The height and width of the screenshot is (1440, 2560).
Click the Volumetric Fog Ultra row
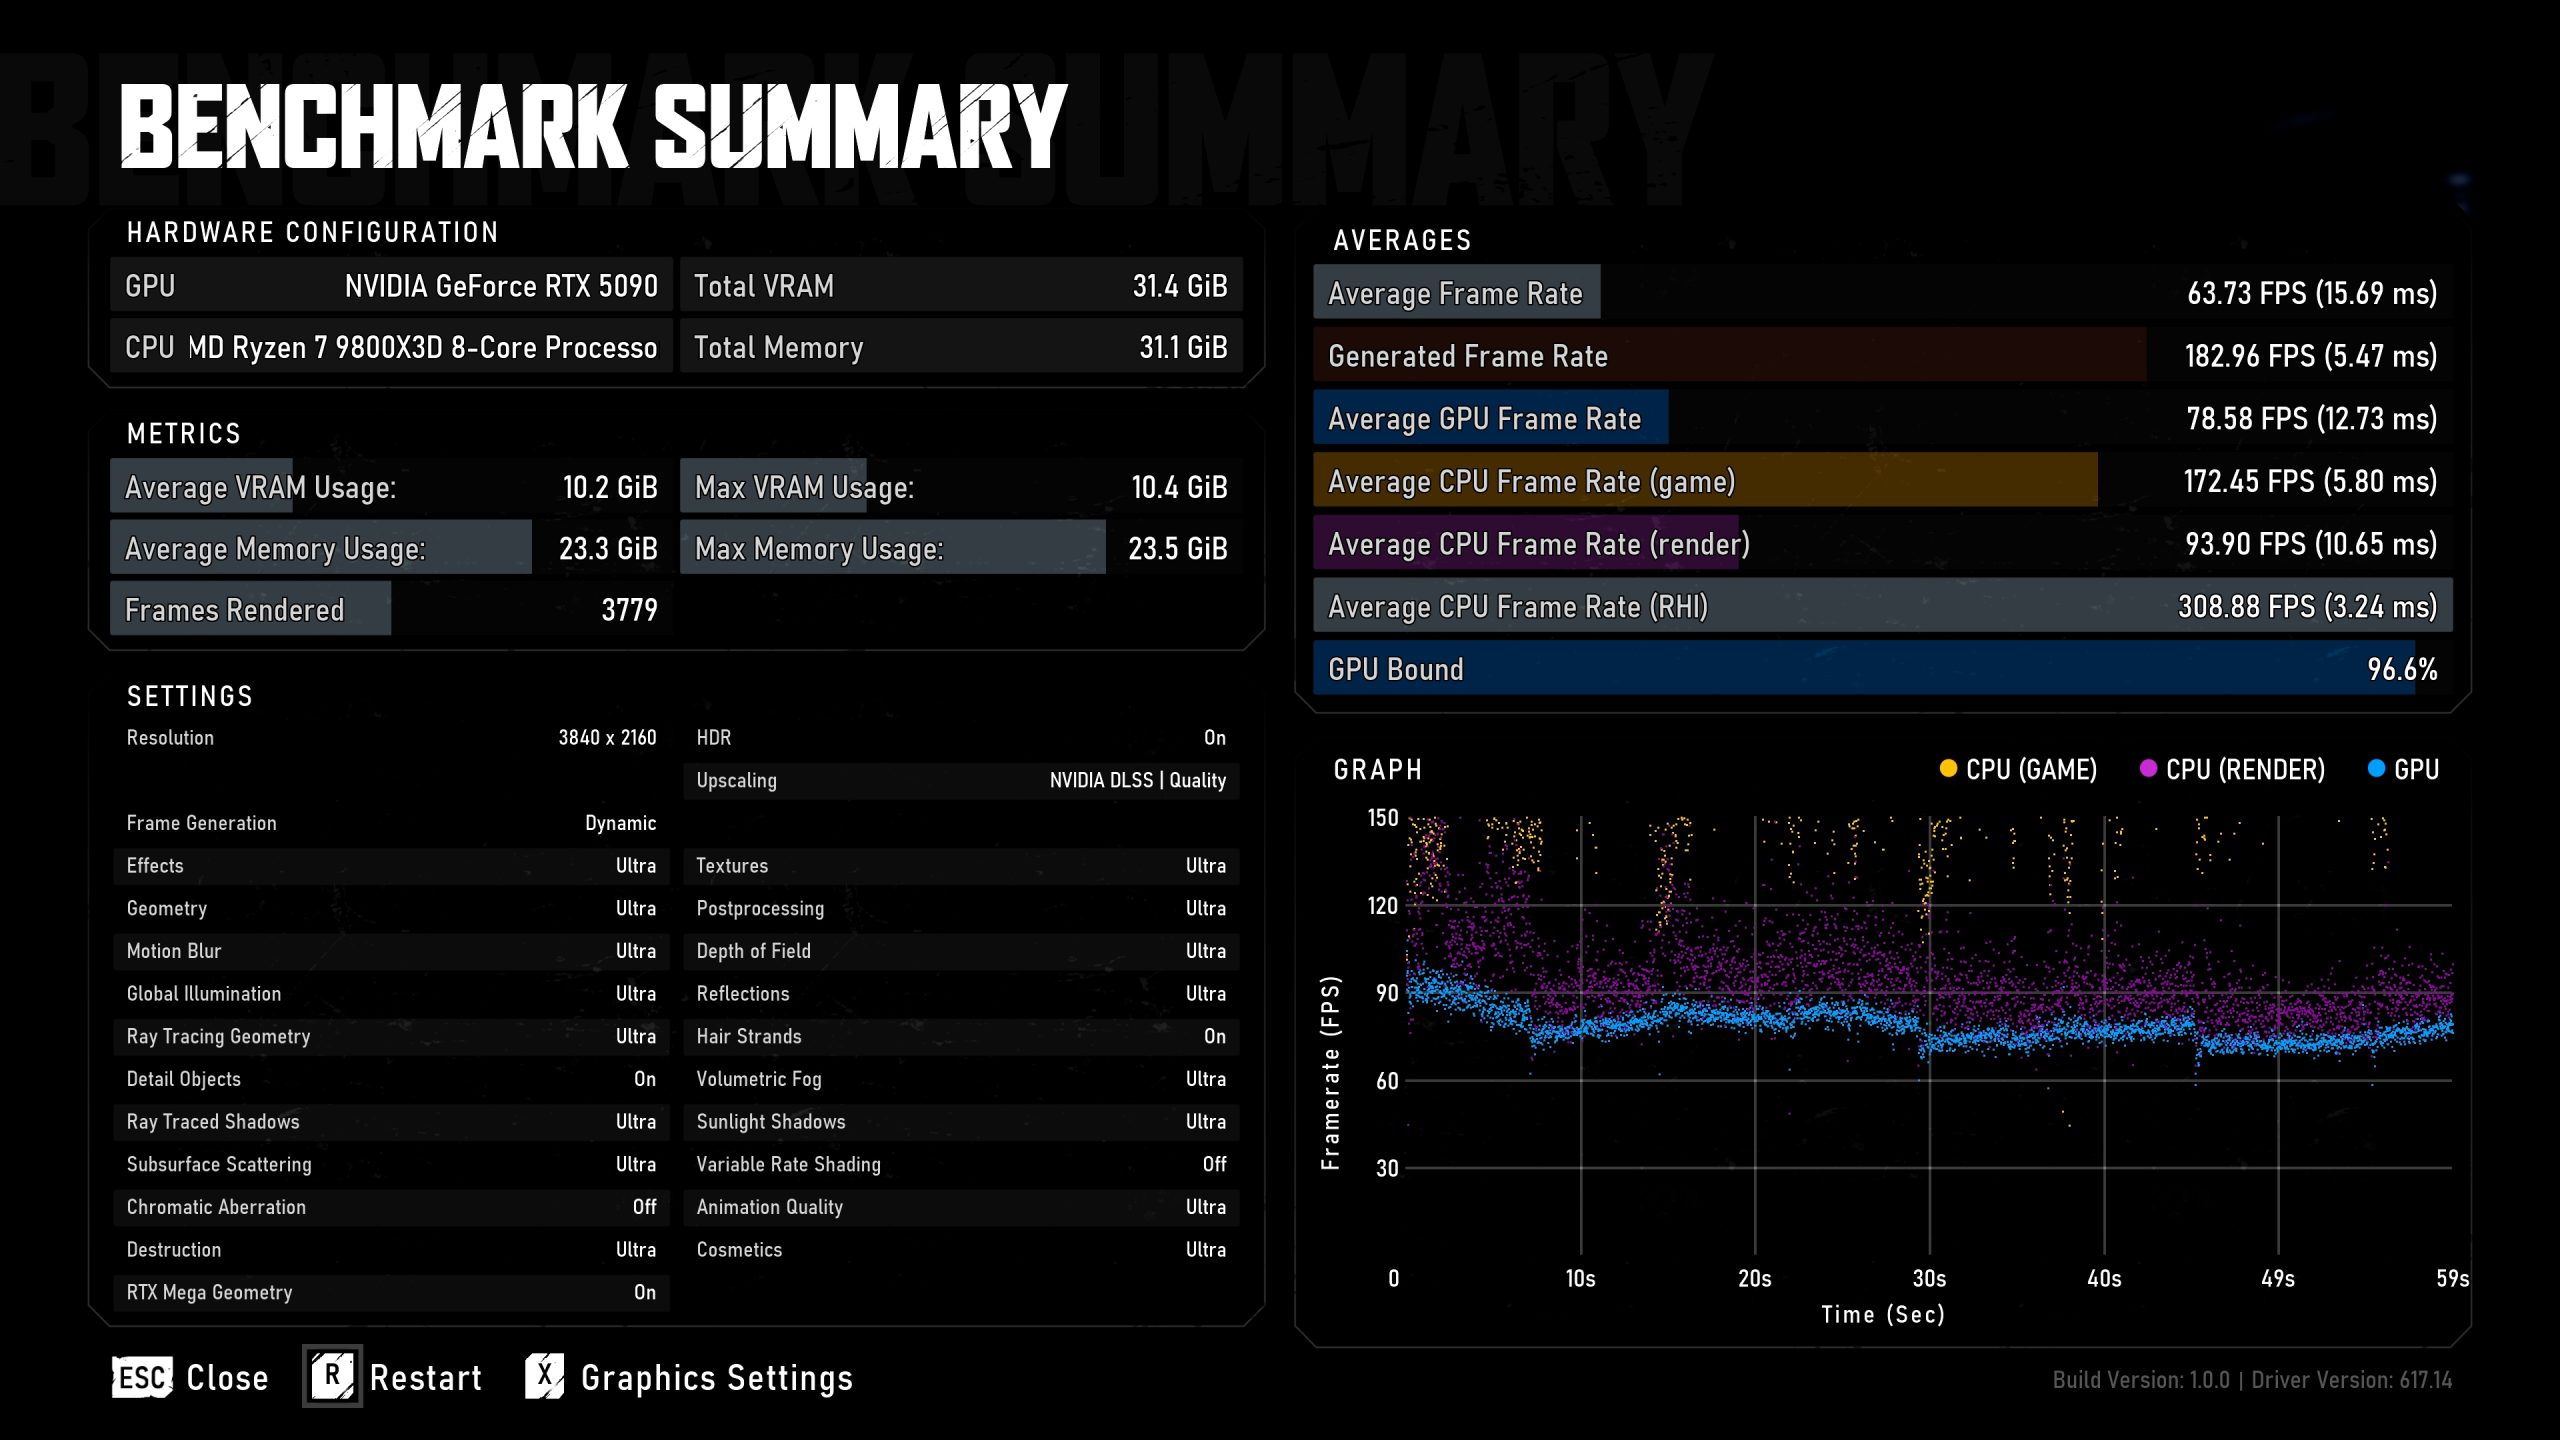[961, 1079]
